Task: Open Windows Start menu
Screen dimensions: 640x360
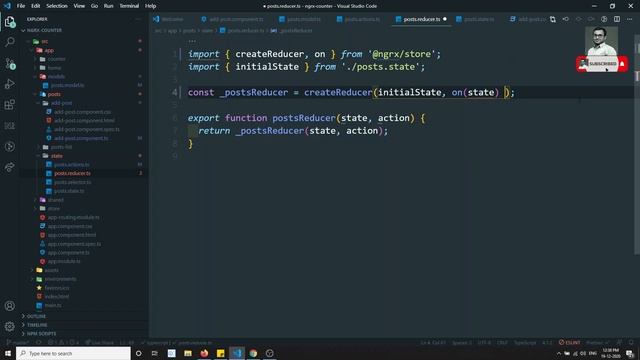Action: [x=8, y=353]
